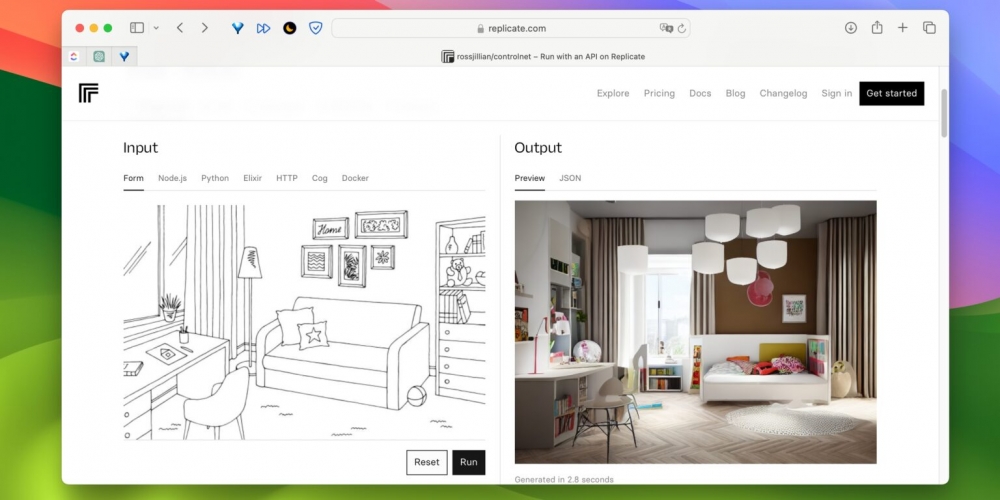
Task: Select the Form input tab
Action: 133,178
